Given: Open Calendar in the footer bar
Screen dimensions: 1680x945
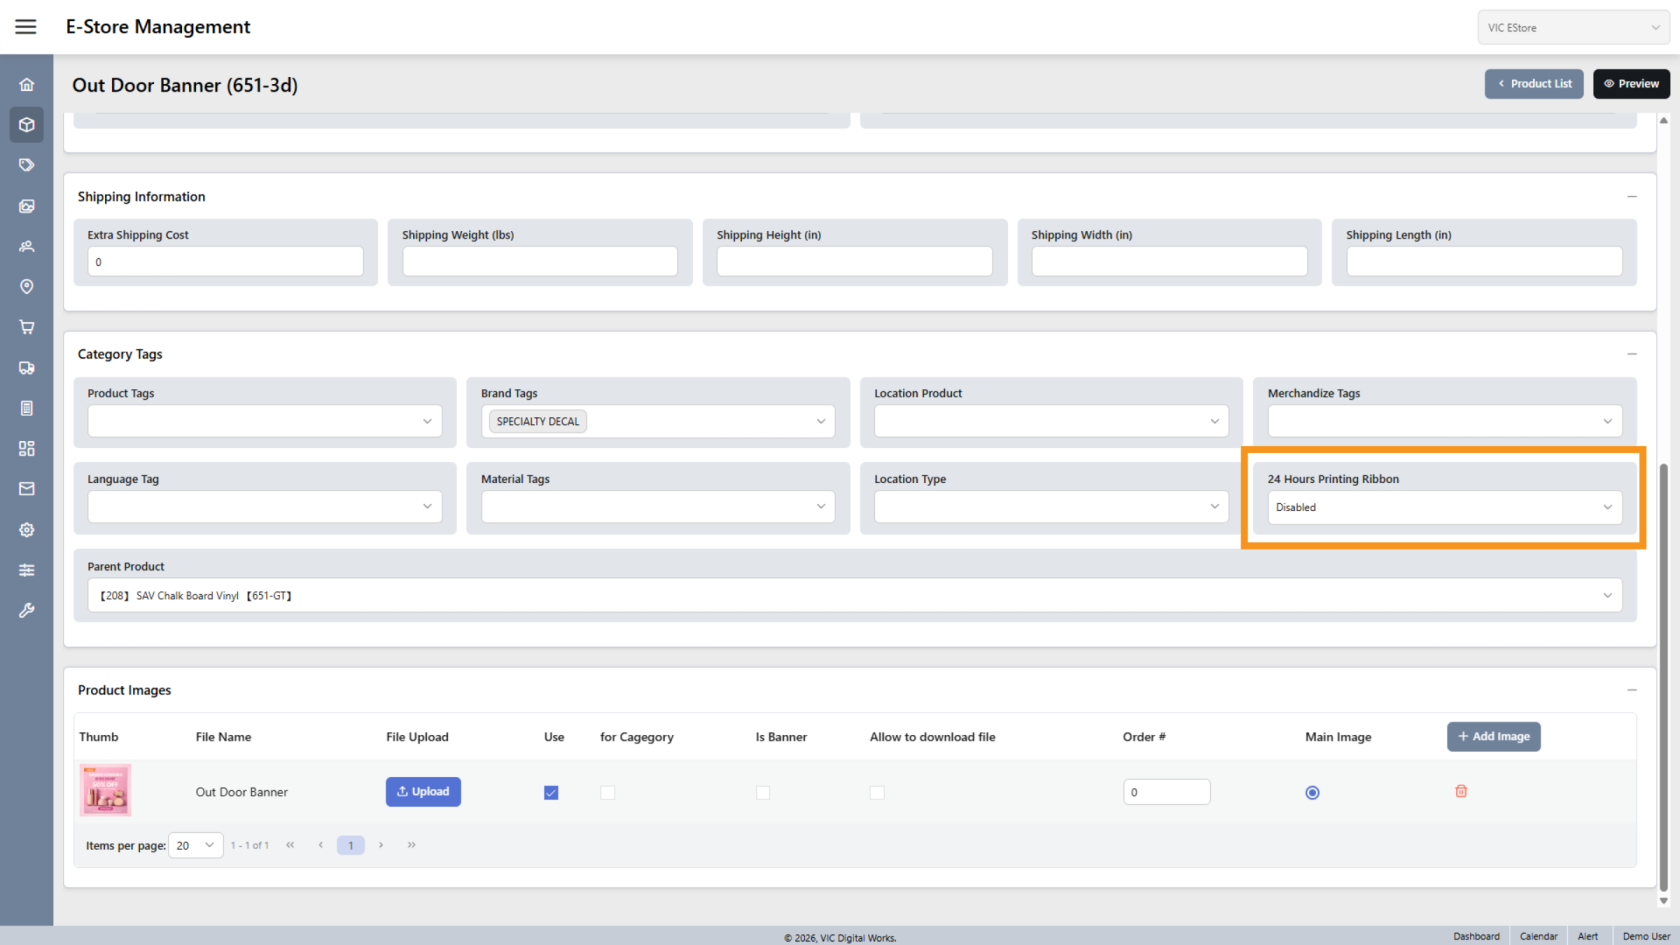Looking at the screenshot, I should [1538, 936].
